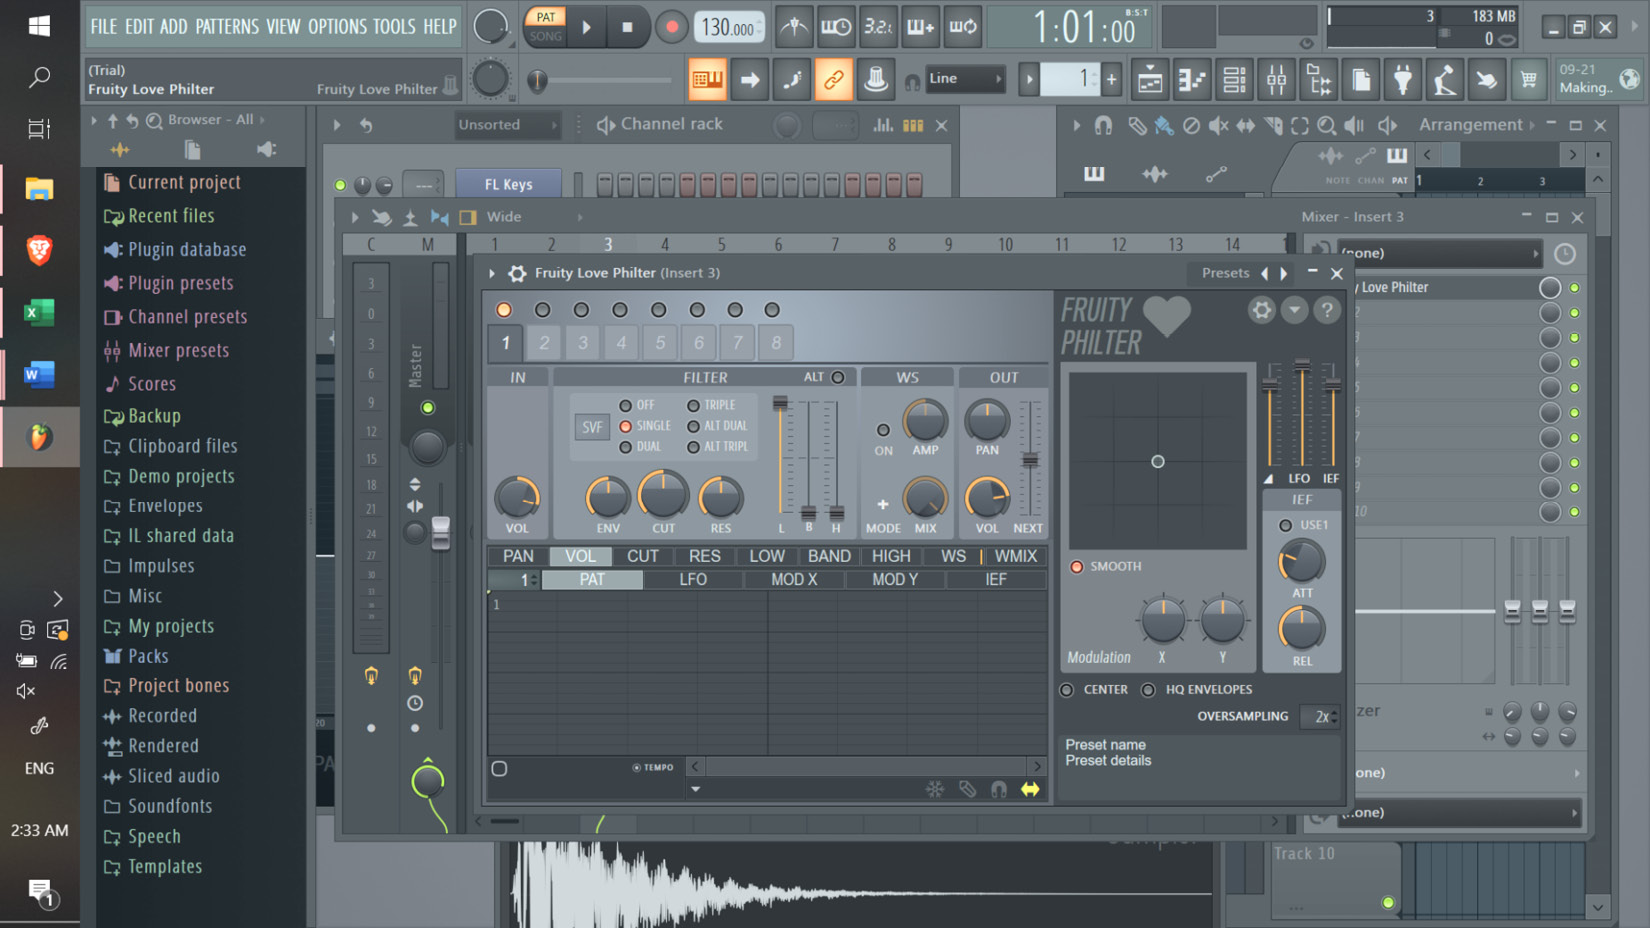Switch to PAT mode
1650x928 pixels.
tap(546, 17)
